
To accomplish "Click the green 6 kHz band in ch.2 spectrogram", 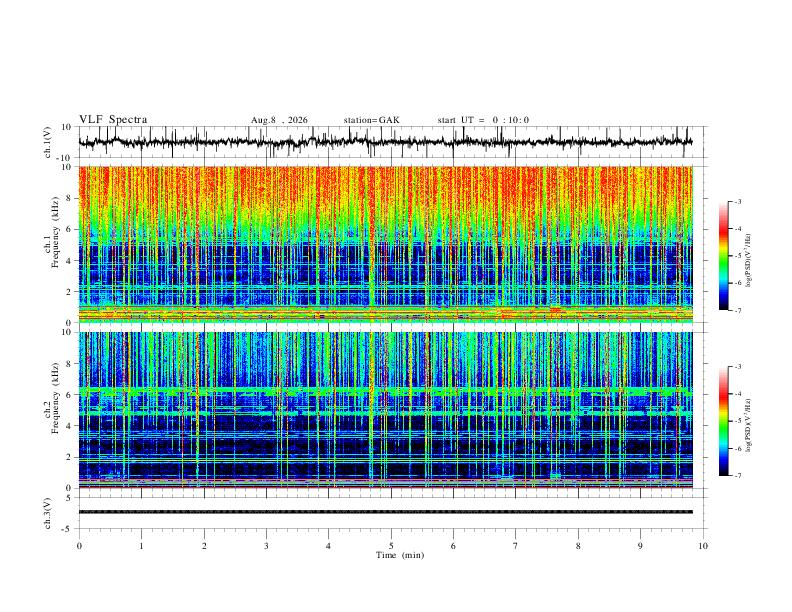I will point(385,391).
